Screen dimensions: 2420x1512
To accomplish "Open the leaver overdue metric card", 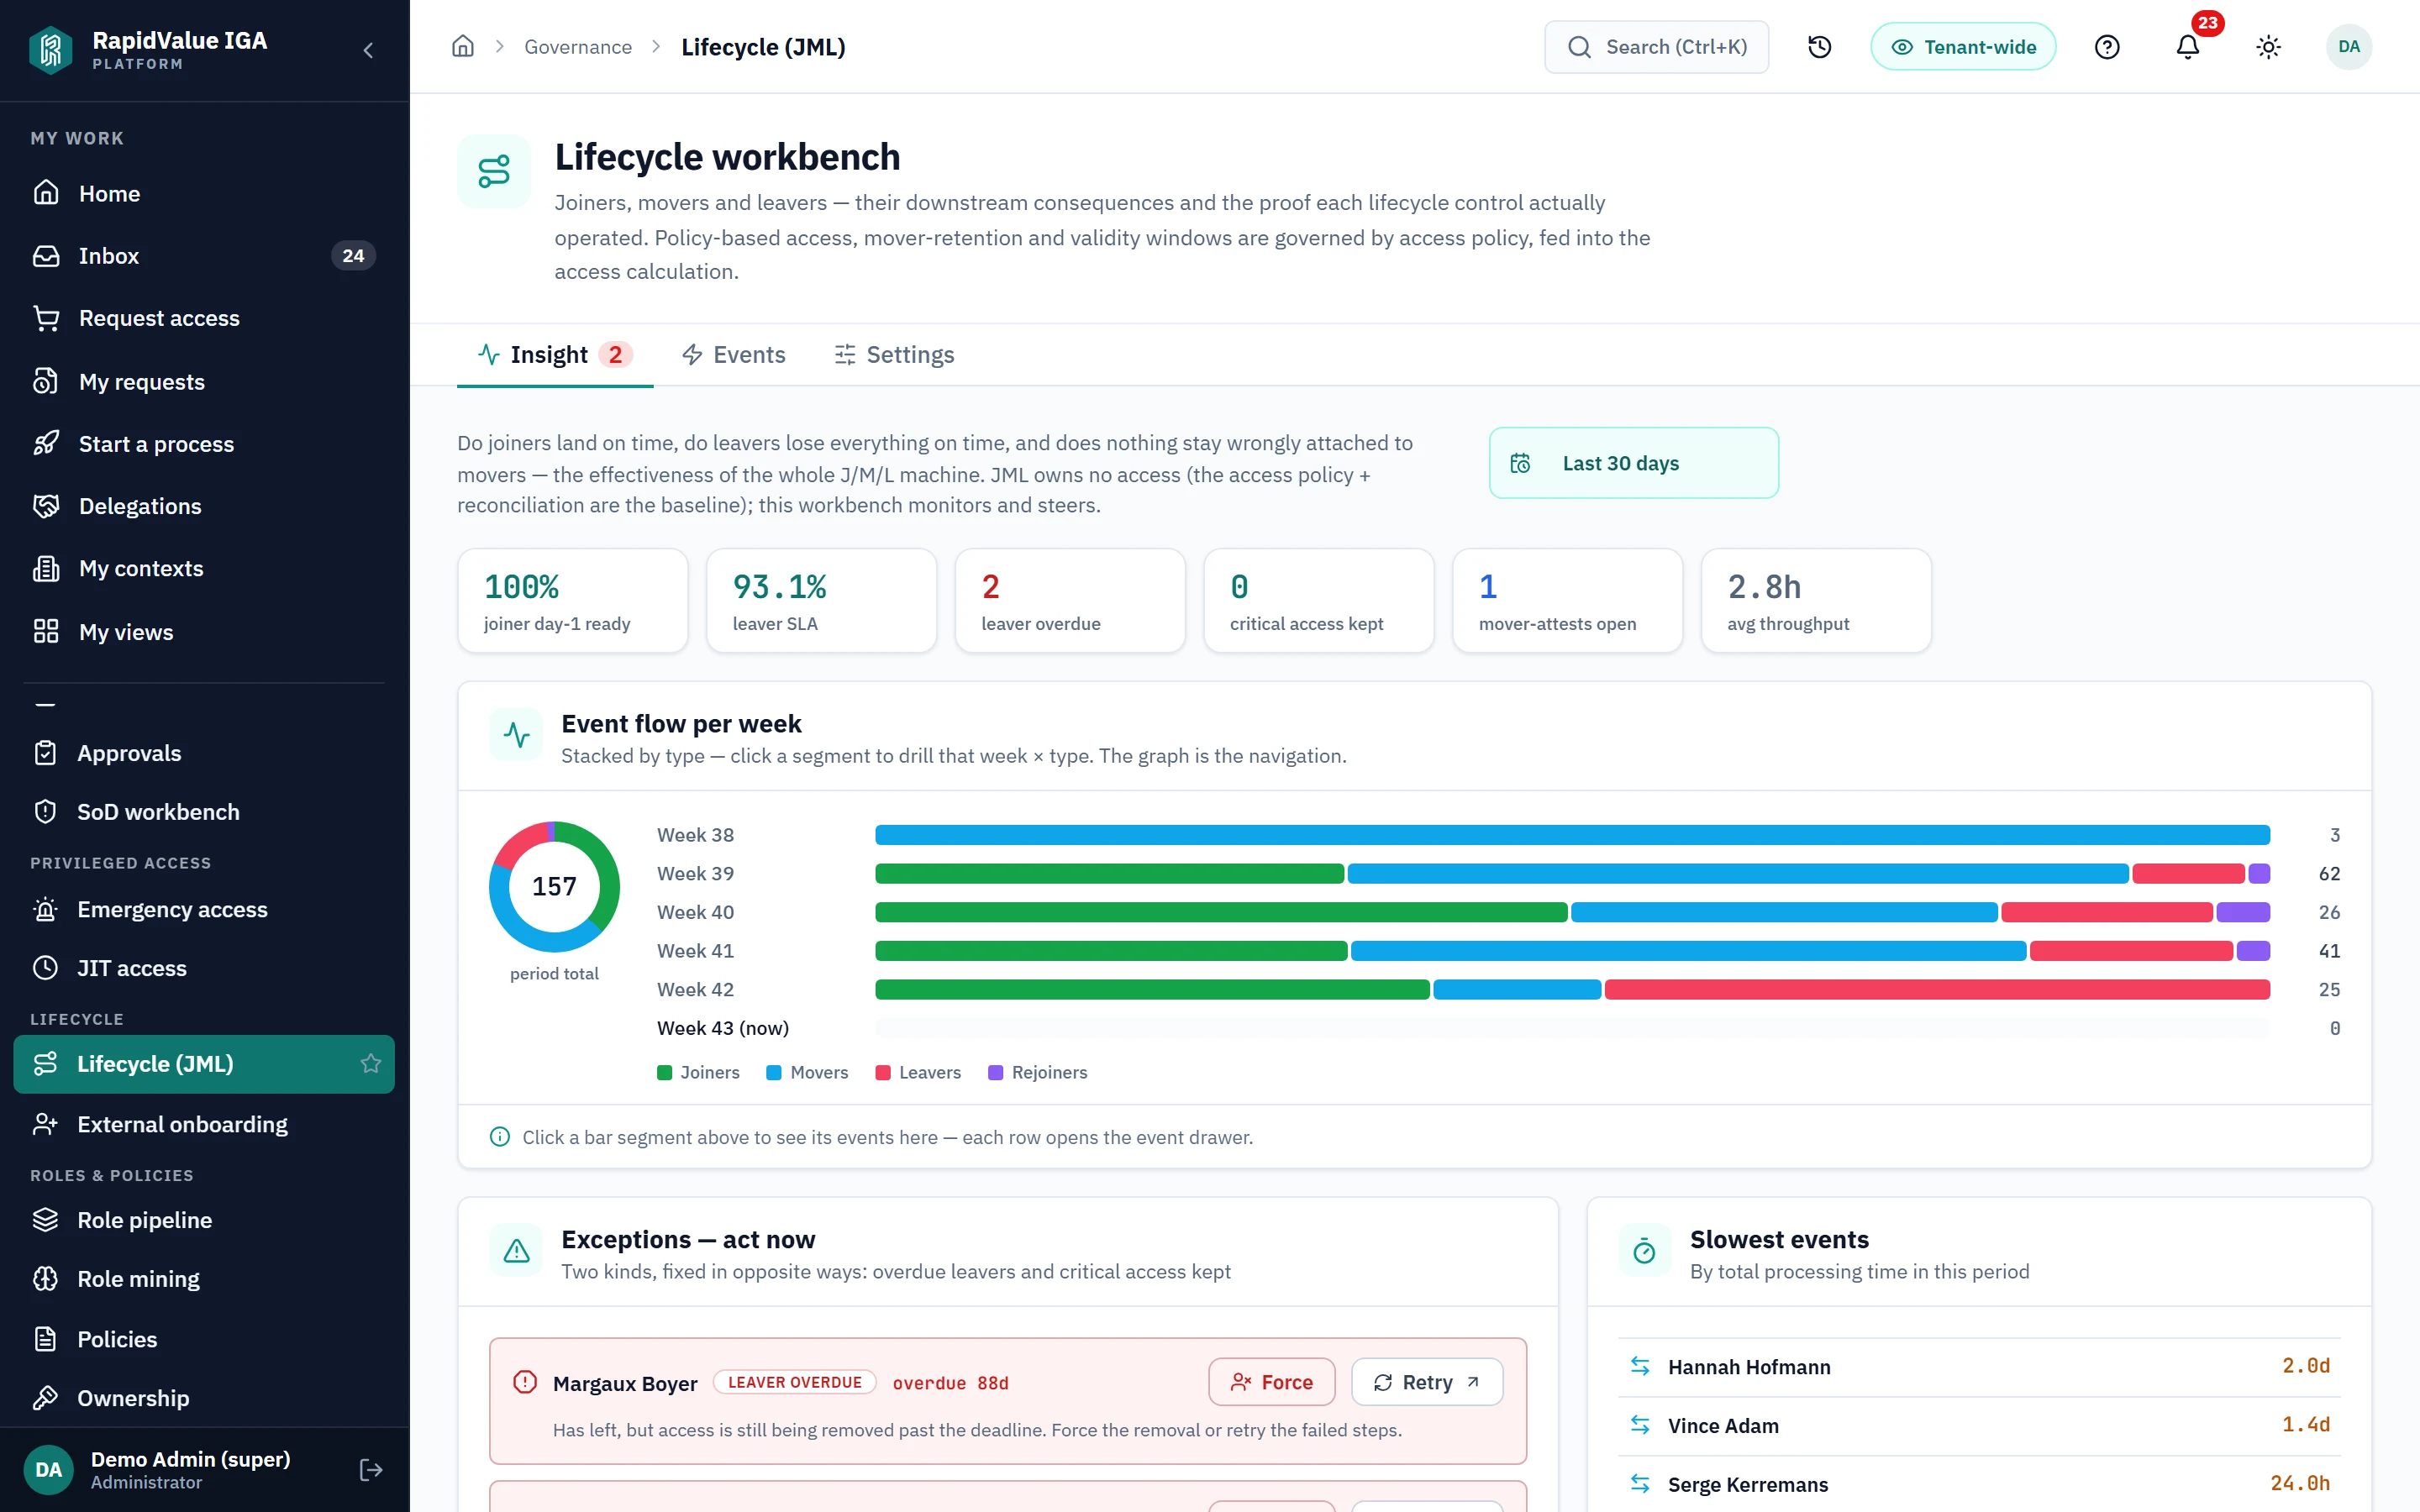I will coord(1070,601).
